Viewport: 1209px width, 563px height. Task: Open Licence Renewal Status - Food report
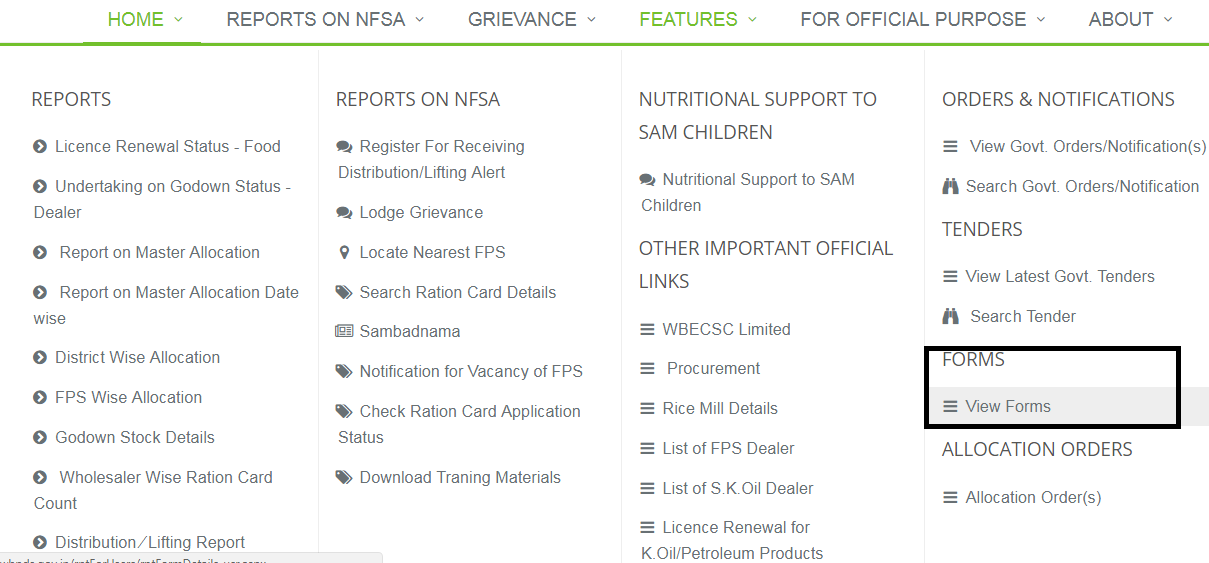point(167,147)
